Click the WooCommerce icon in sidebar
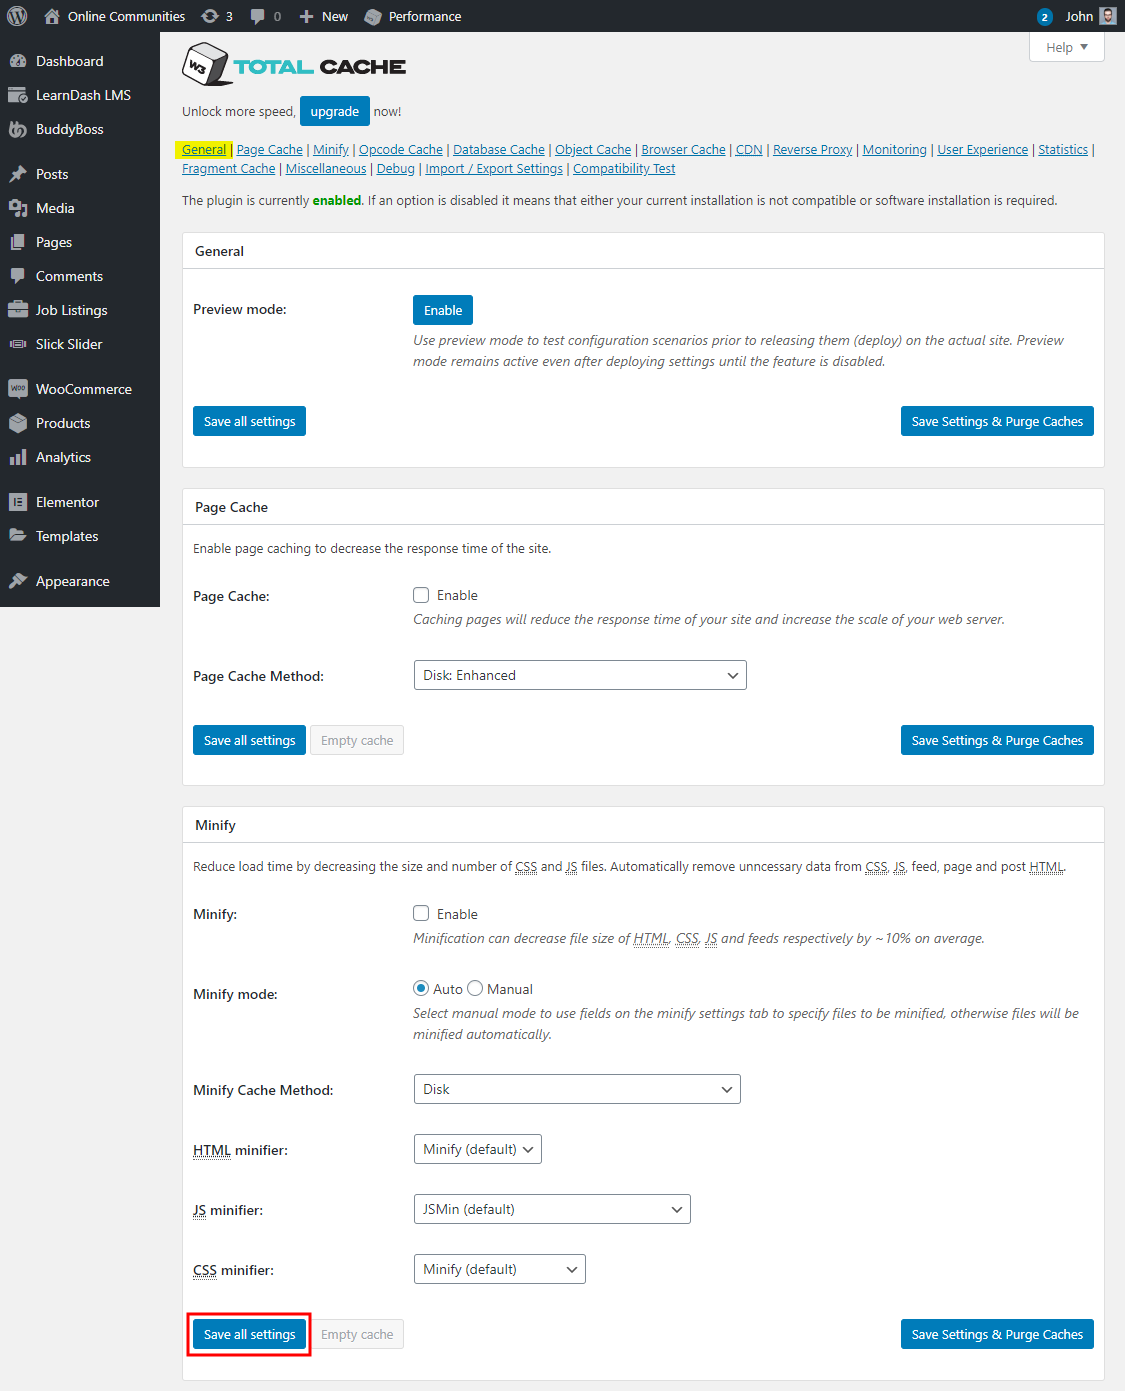The height and width of the screenshot is (1391, 1125). (x=18, y=389)
